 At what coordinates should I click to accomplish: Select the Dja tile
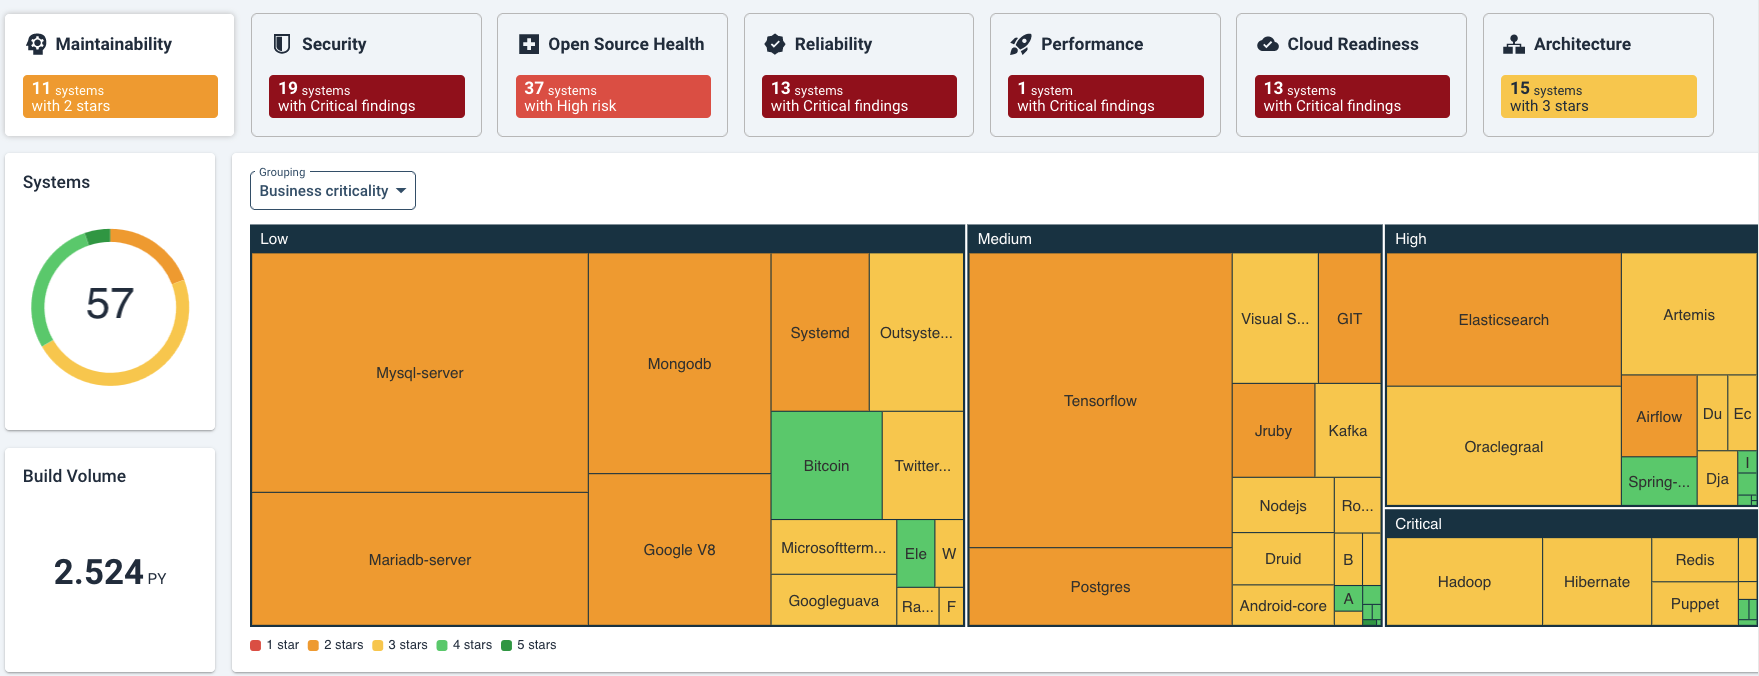point(1717,478)
